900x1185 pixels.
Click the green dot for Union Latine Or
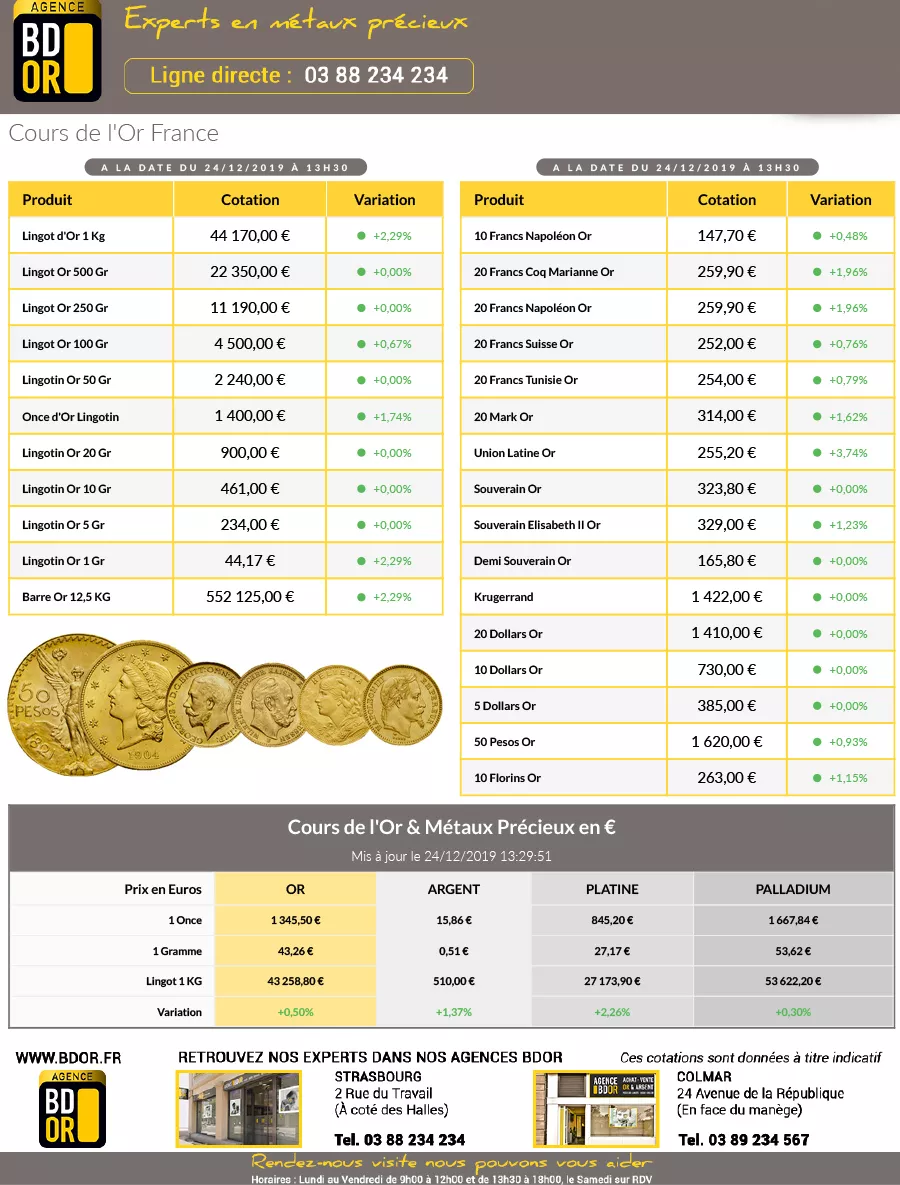coord(817,453)
